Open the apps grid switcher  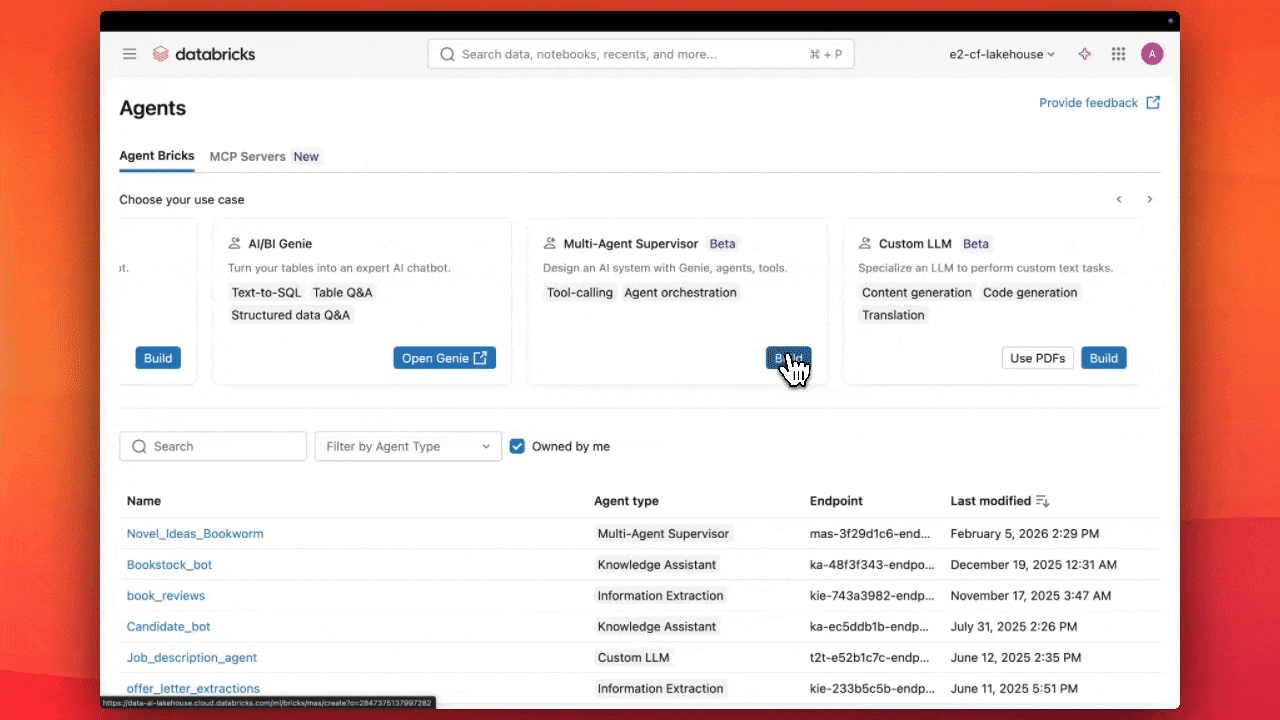(1118, 54)
